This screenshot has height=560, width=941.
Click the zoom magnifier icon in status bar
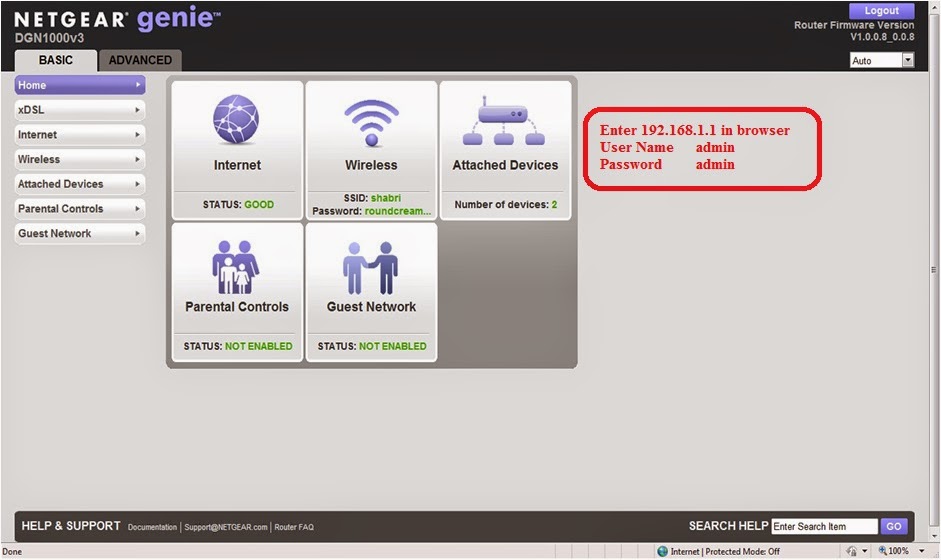tap(883, 550)
